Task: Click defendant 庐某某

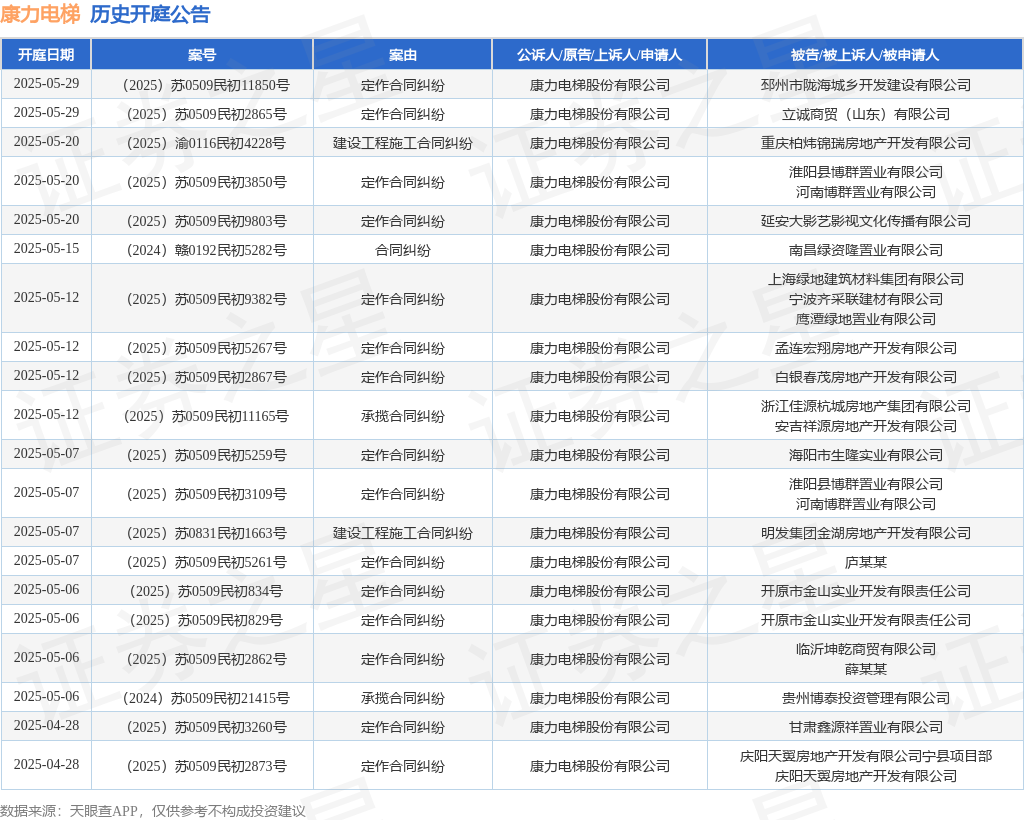Action: pos(865,562)
